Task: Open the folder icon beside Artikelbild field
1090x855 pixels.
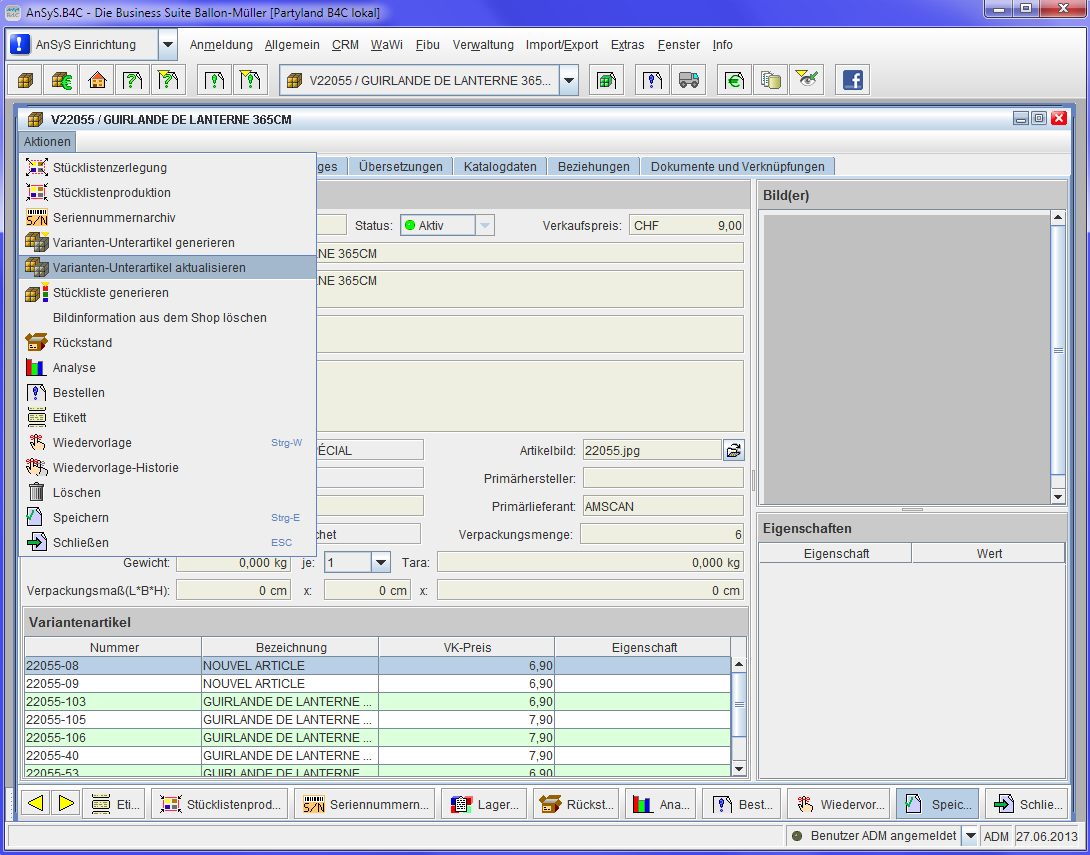Action: click(734, 450)
